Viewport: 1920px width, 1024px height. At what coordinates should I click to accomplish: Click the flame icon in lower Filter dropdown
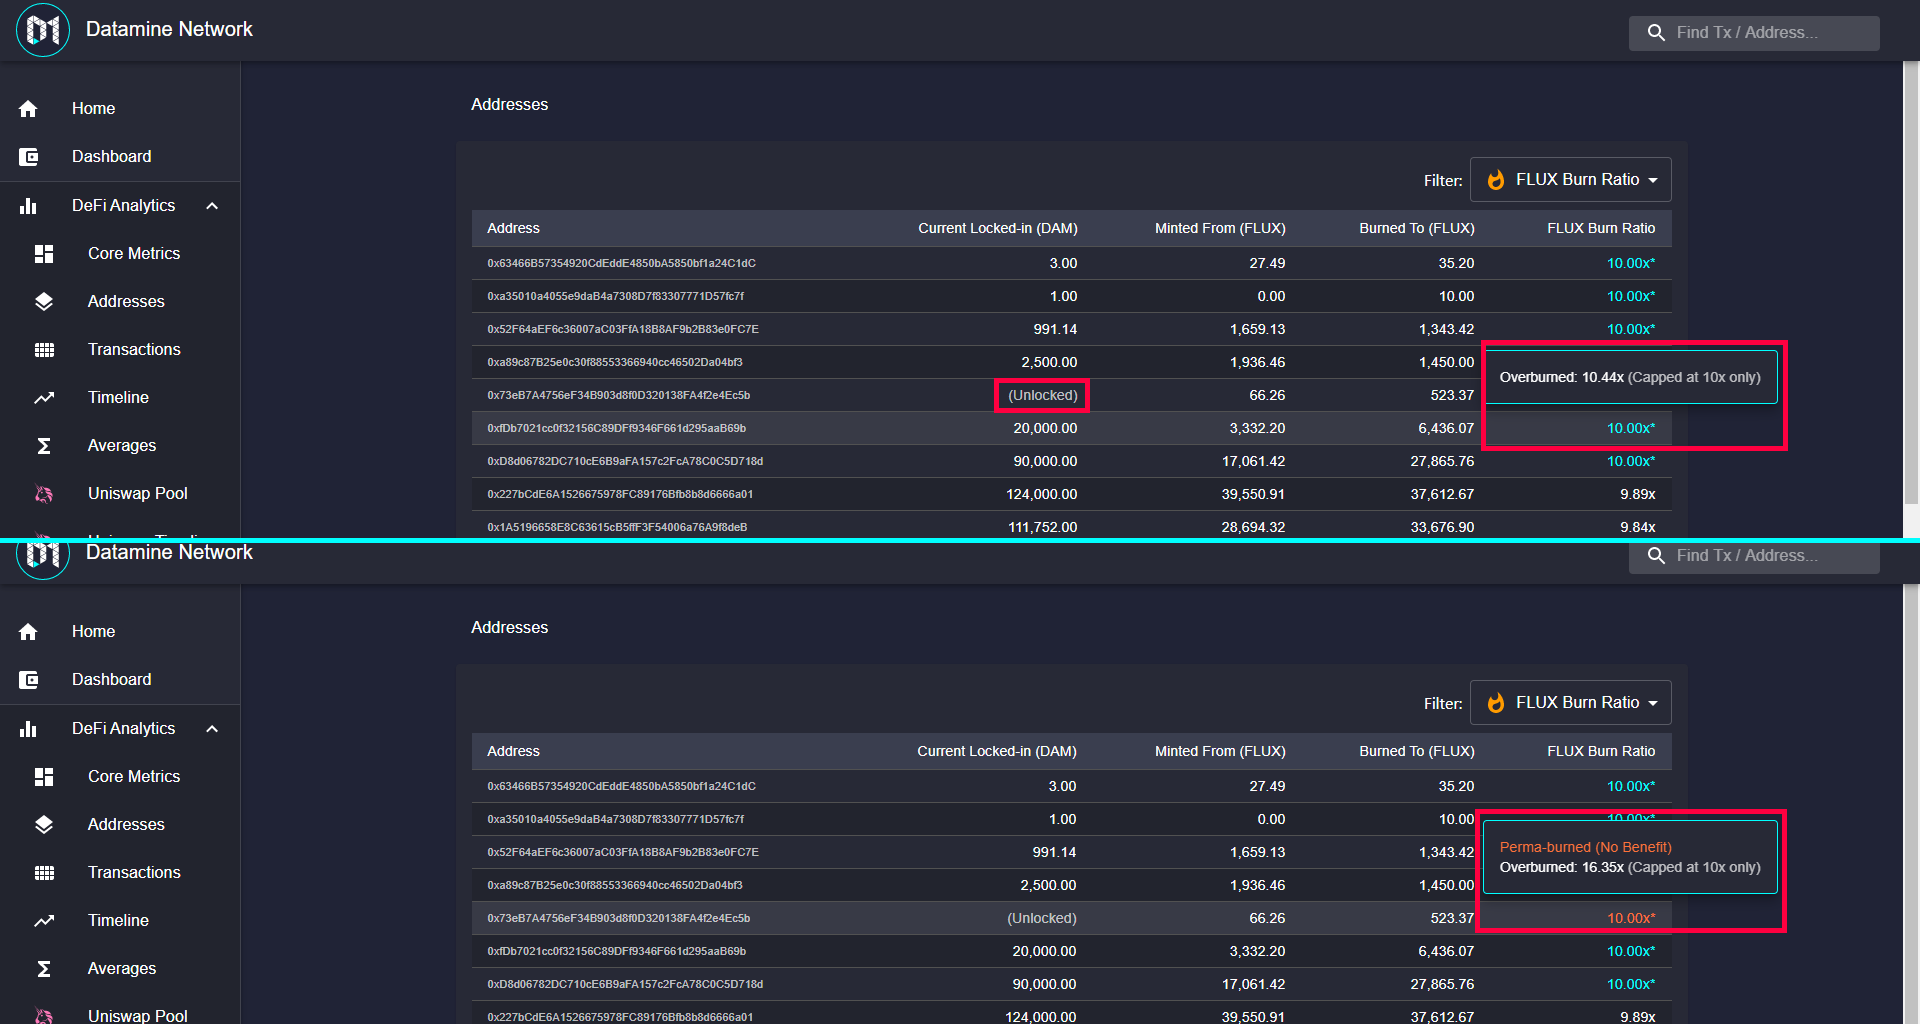click(1496, 703)
